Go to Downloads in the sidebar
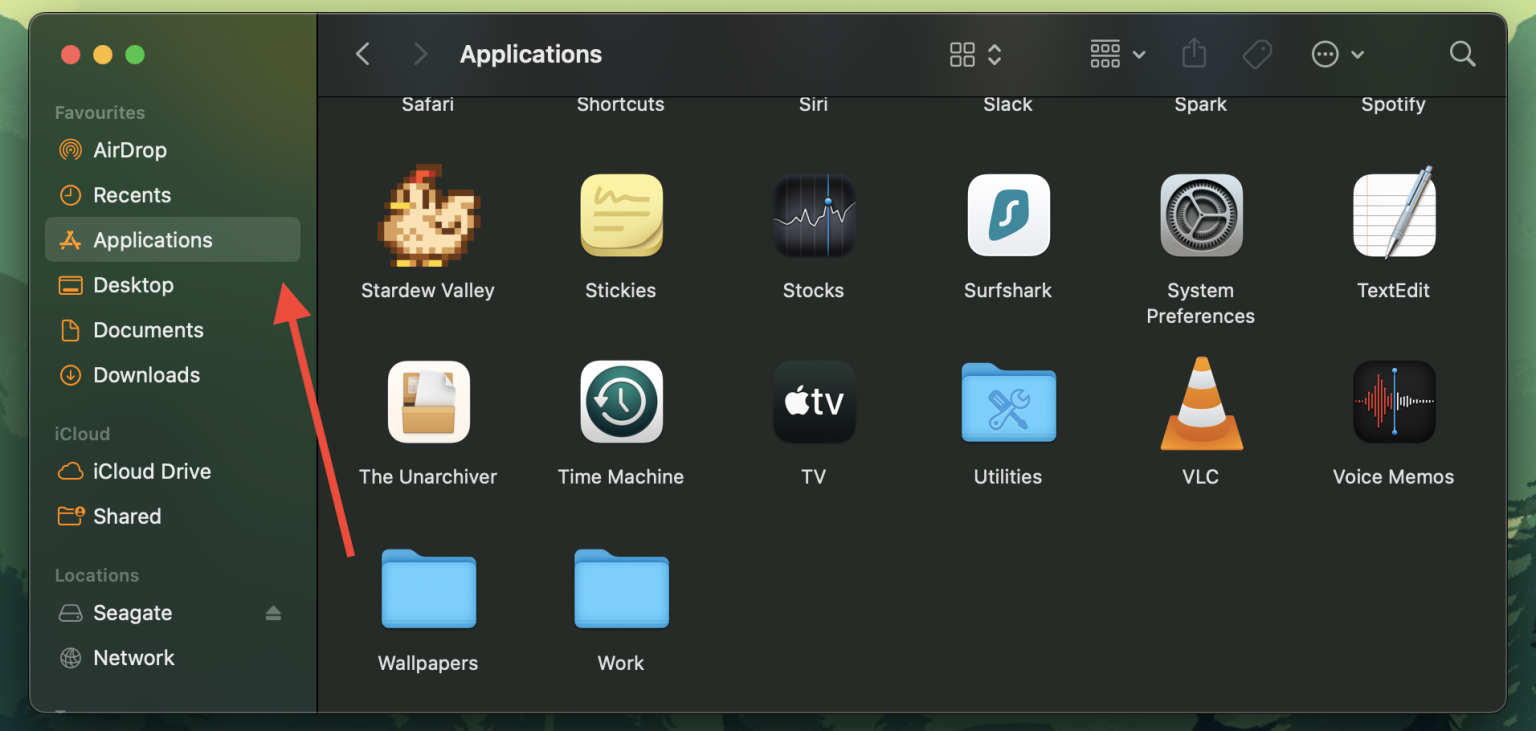The width and height of the screenshot is (1536, 731). click(146, 375)
